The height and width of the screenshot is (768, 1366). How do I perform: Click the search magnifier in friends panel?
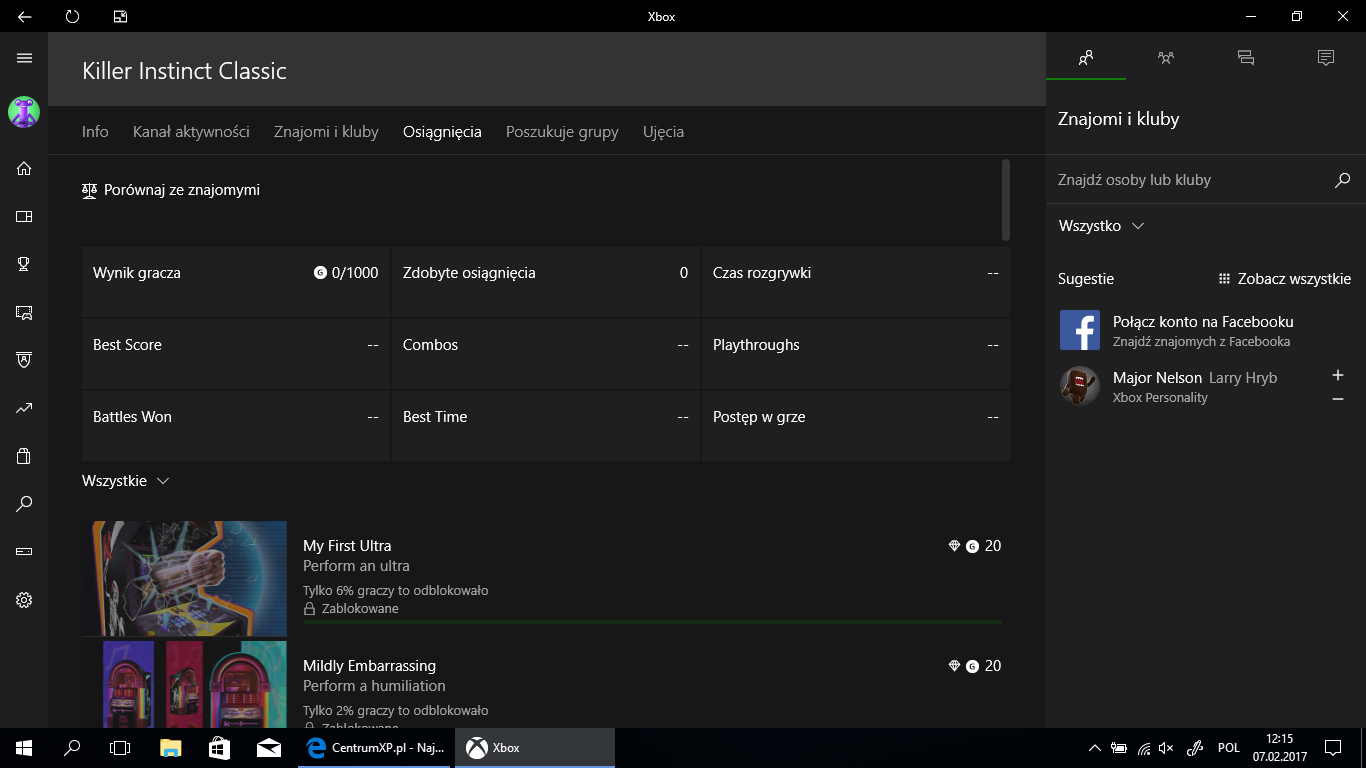coord(1343,180)
